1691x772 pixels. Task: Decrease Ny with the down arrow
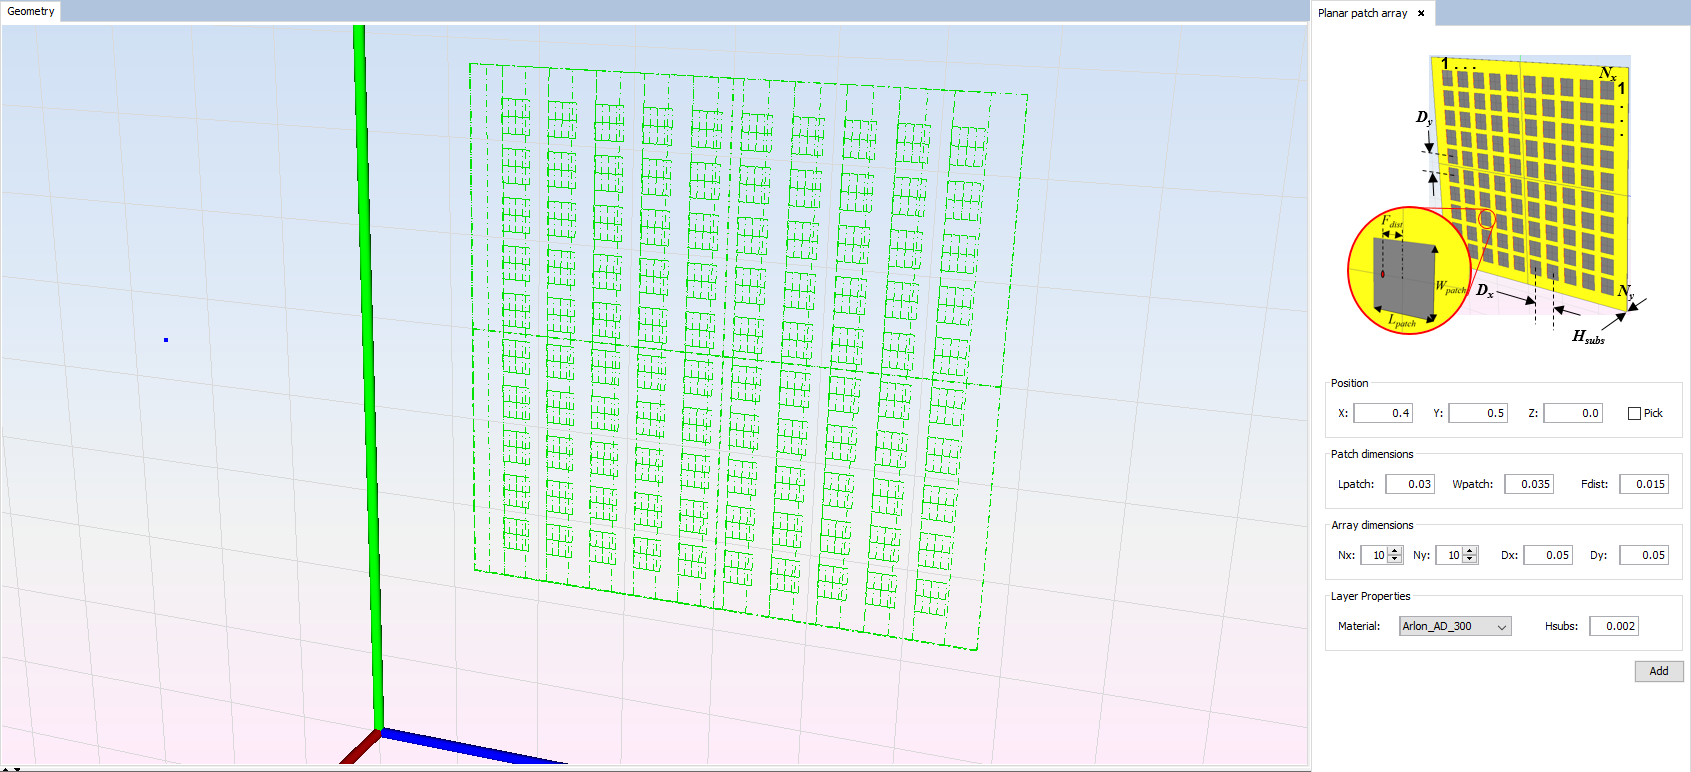pos(1470,559)
